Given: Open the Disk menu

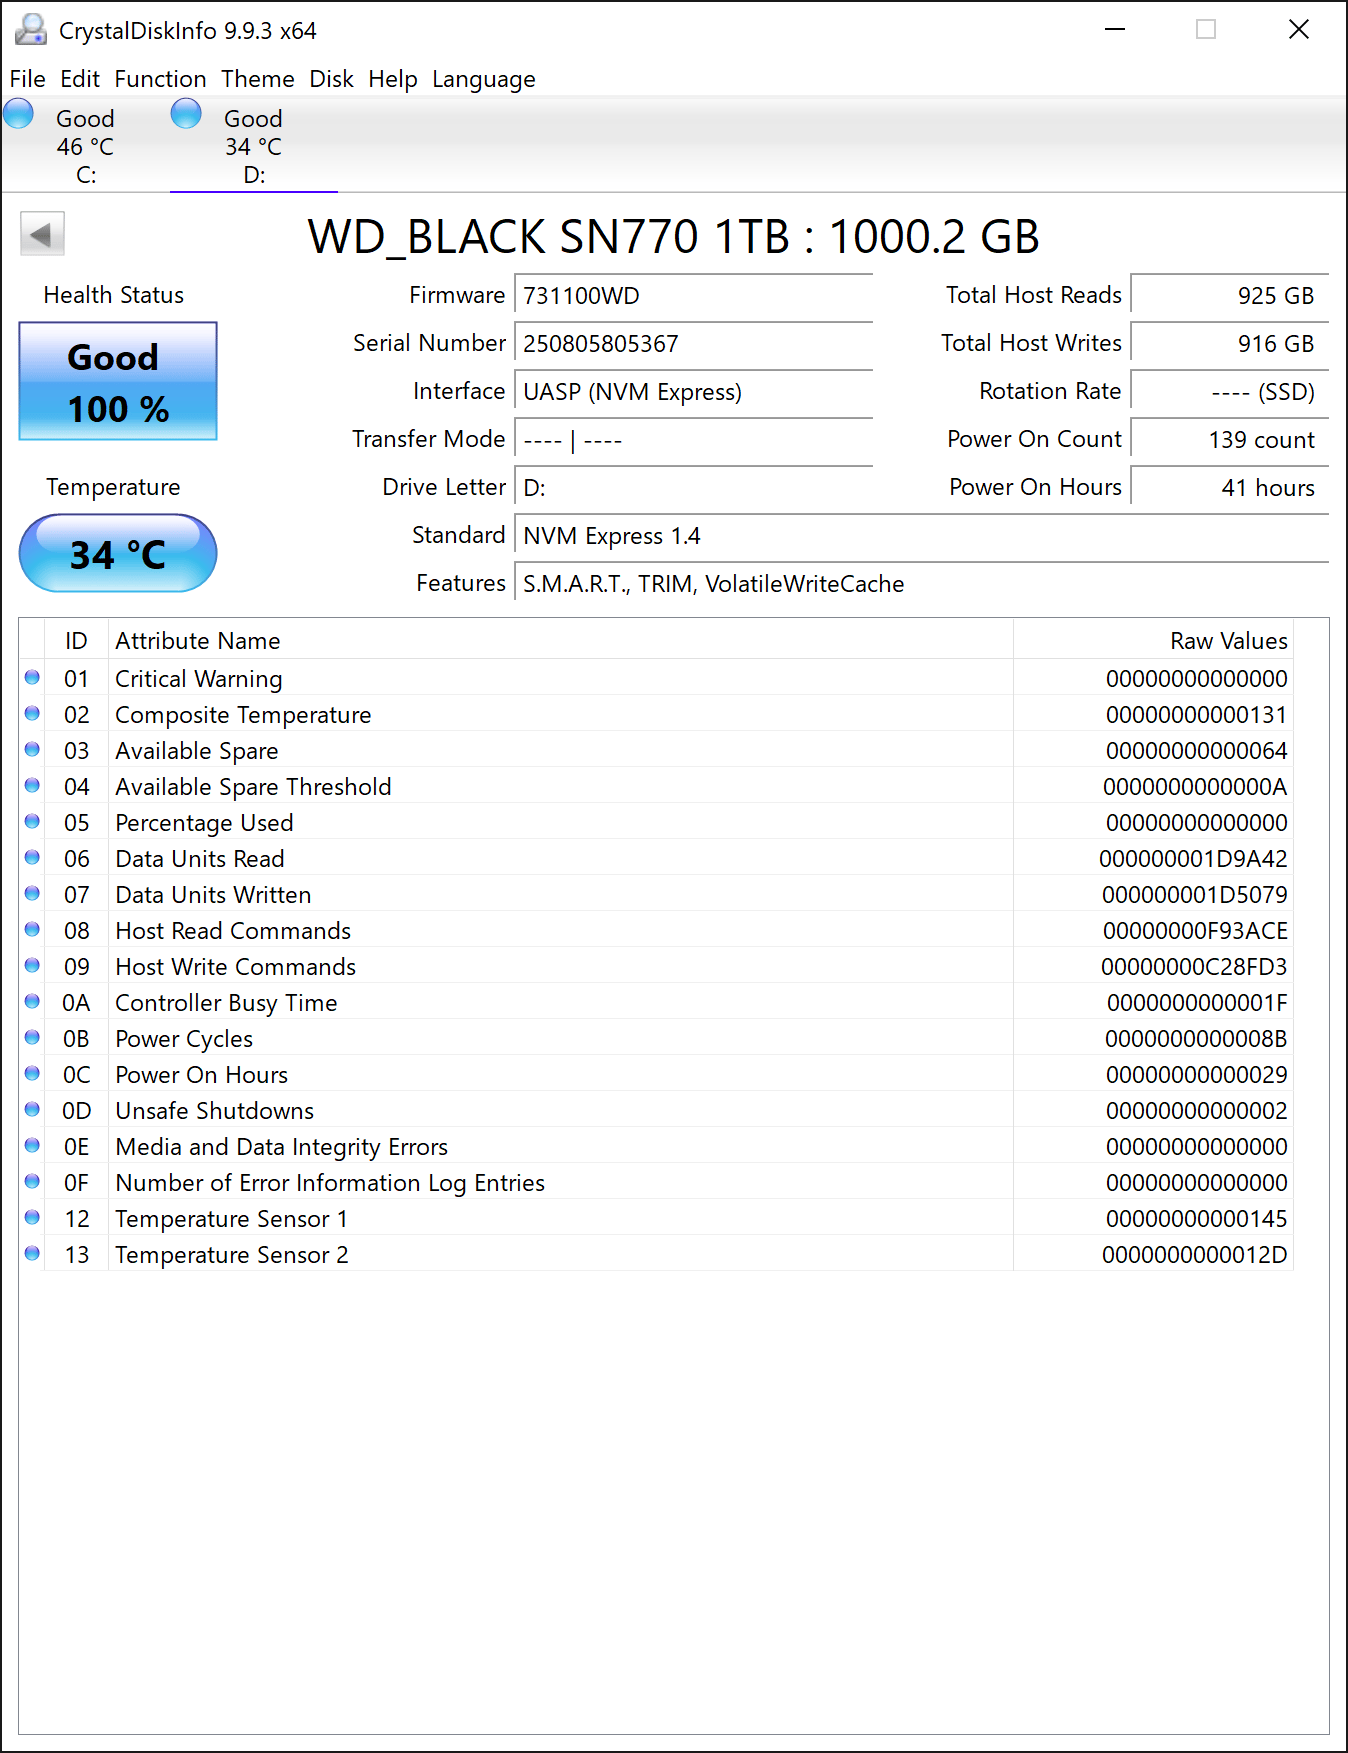Looking at the screenshot, I should pos(331,79).
